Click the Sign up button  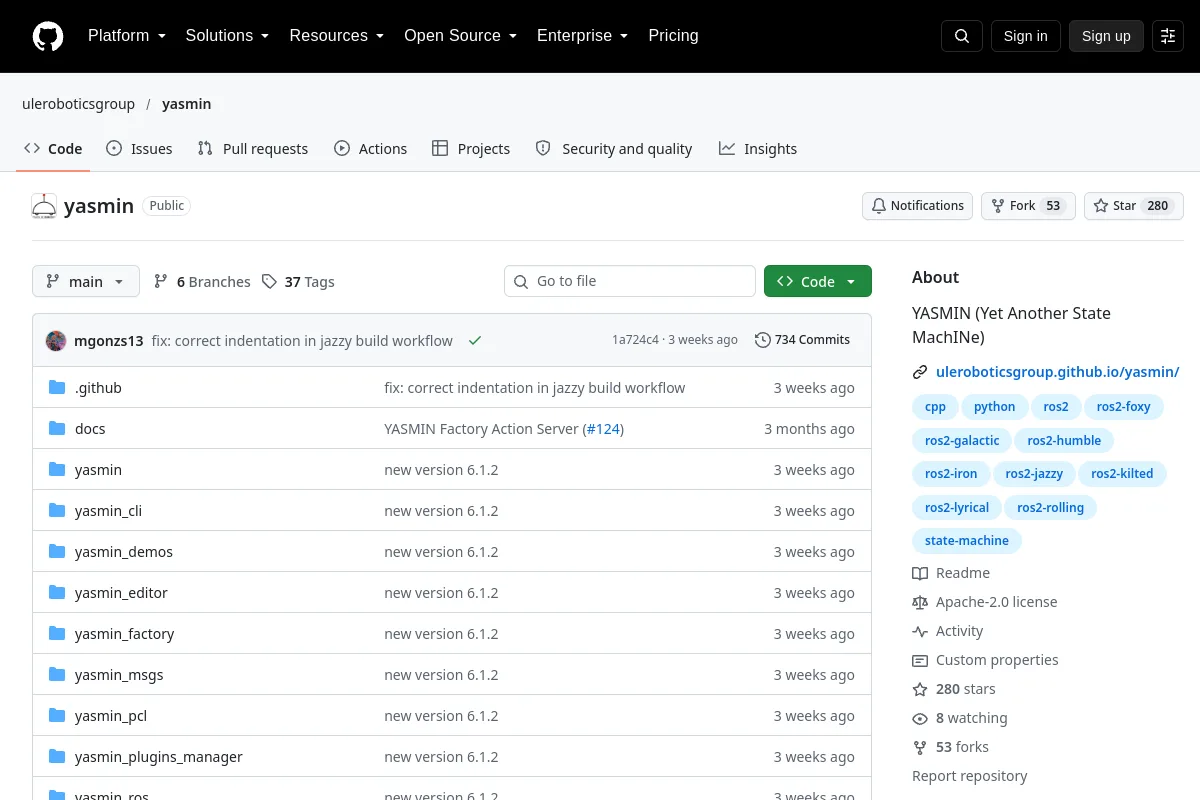pyautogui.click(x=1106, y=36)
